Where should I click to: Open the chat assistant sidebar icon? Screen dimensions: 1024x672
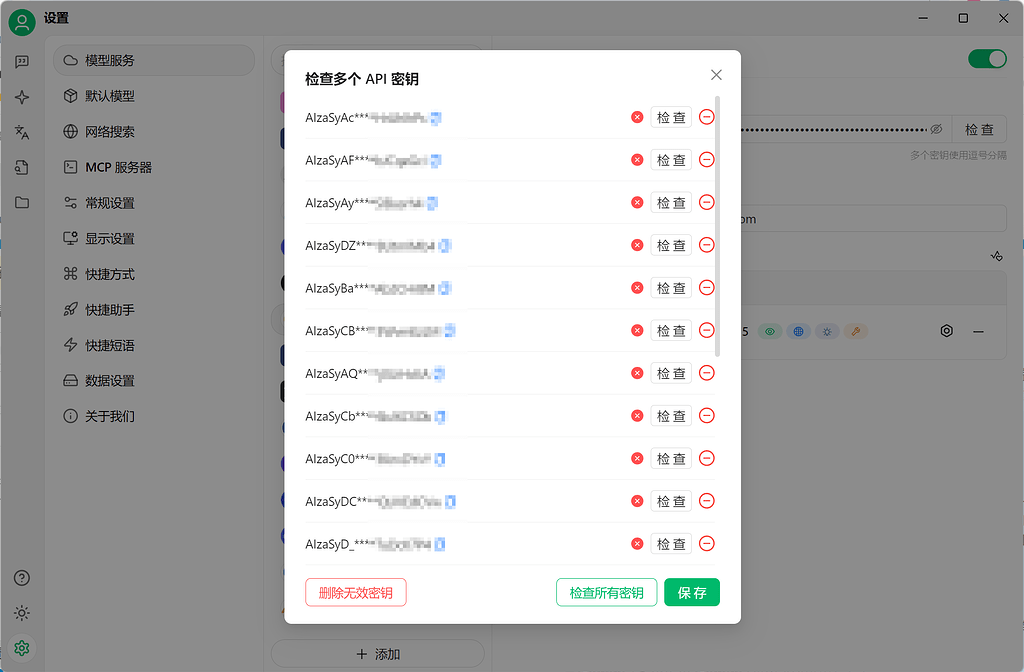pyautogui.click(x=22, y=61)
